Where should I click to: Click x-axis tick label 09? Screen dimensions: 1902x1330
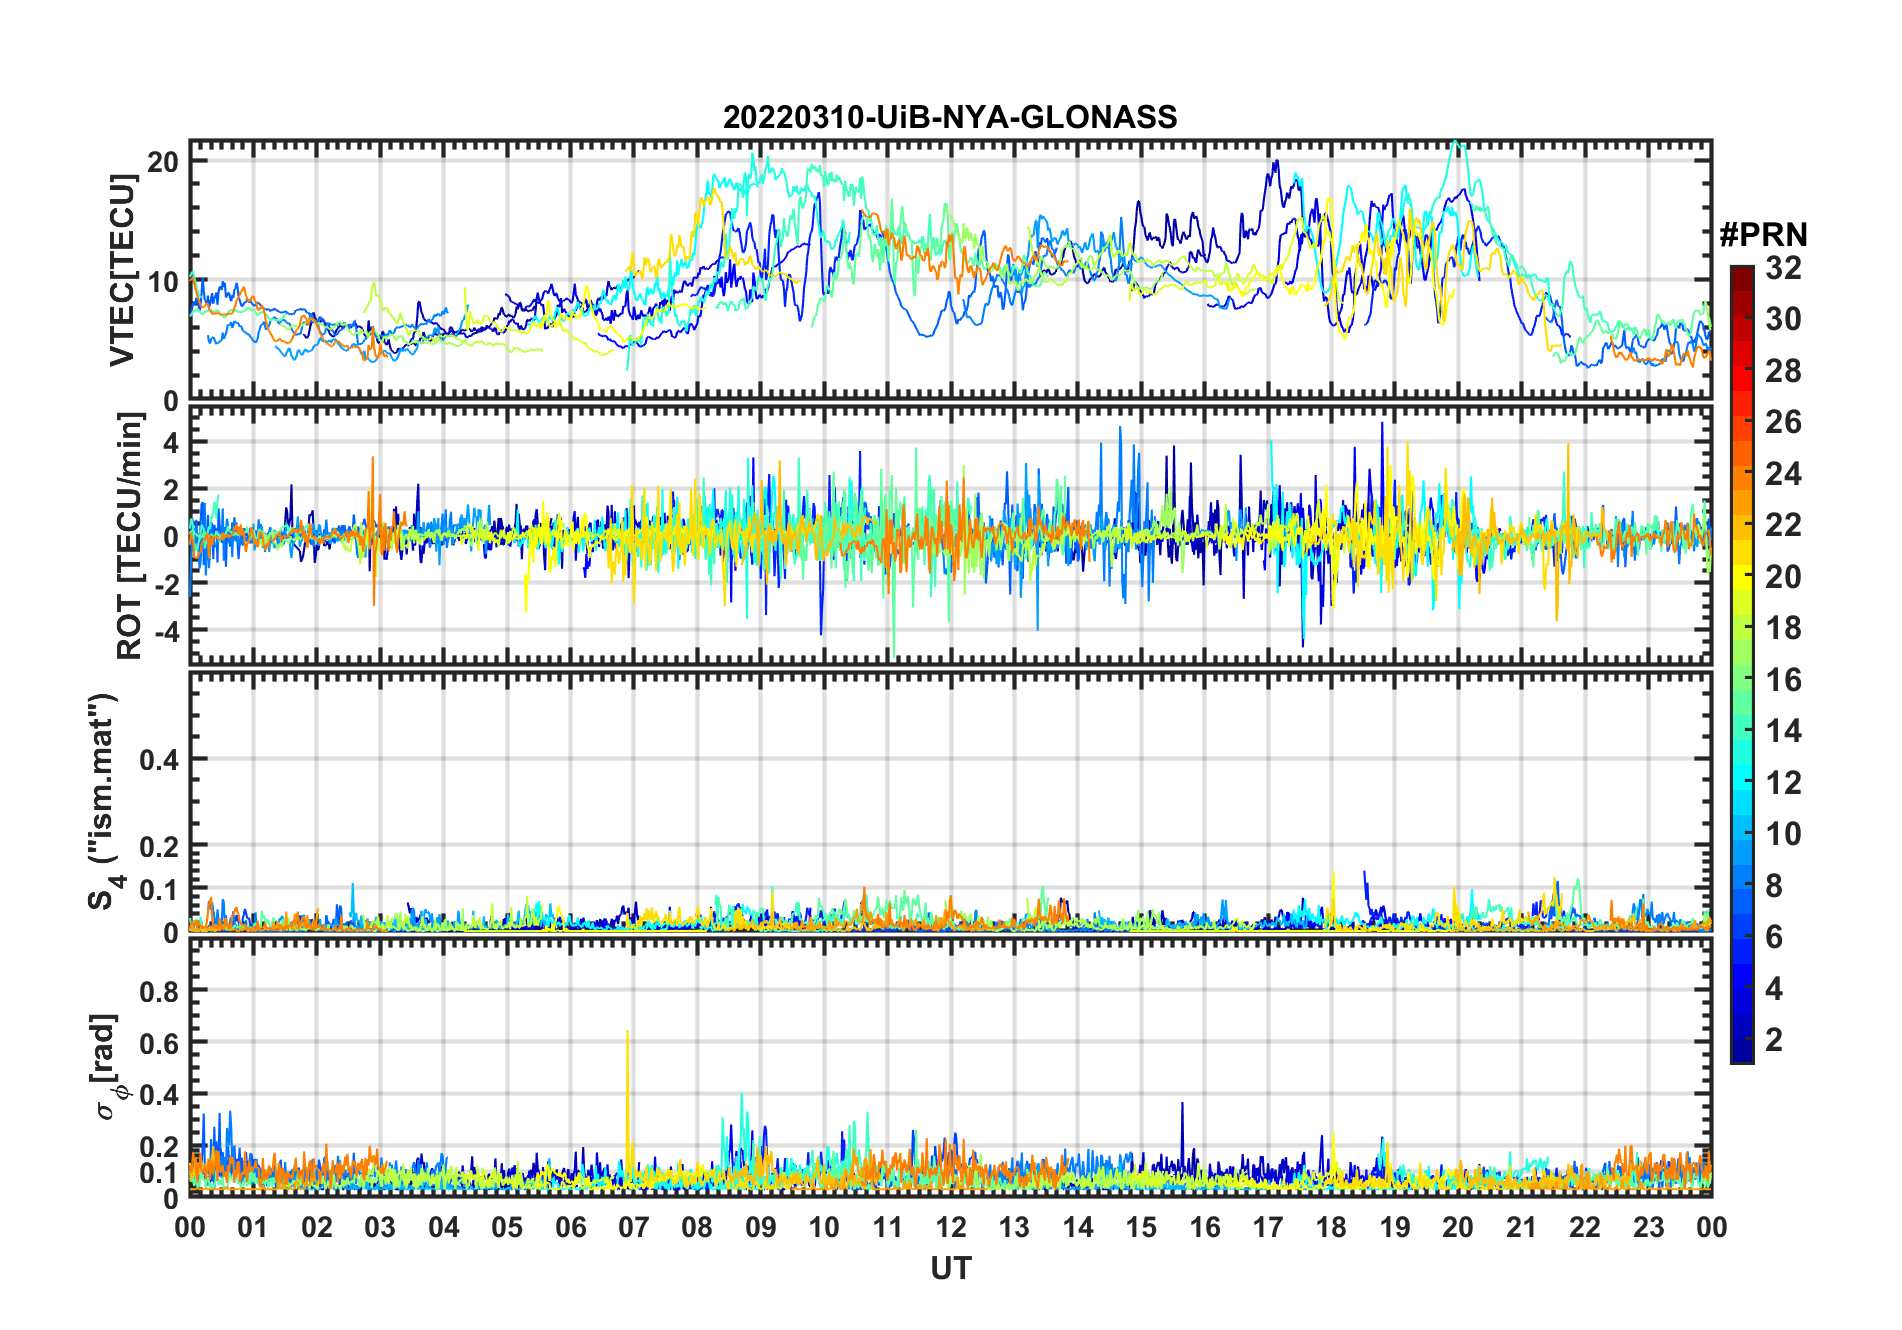tap(761, 1228)
